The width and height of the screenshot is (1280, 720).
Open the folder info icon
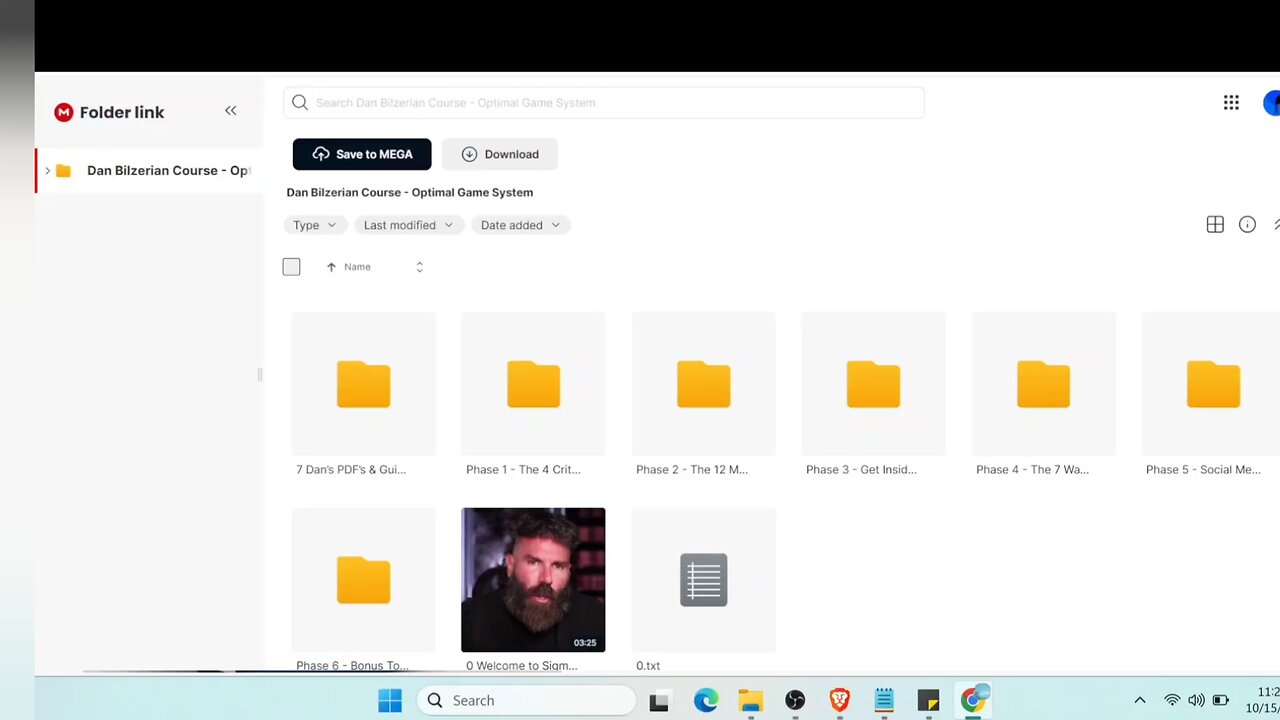pyautogui.click(x=1247, y=225)
